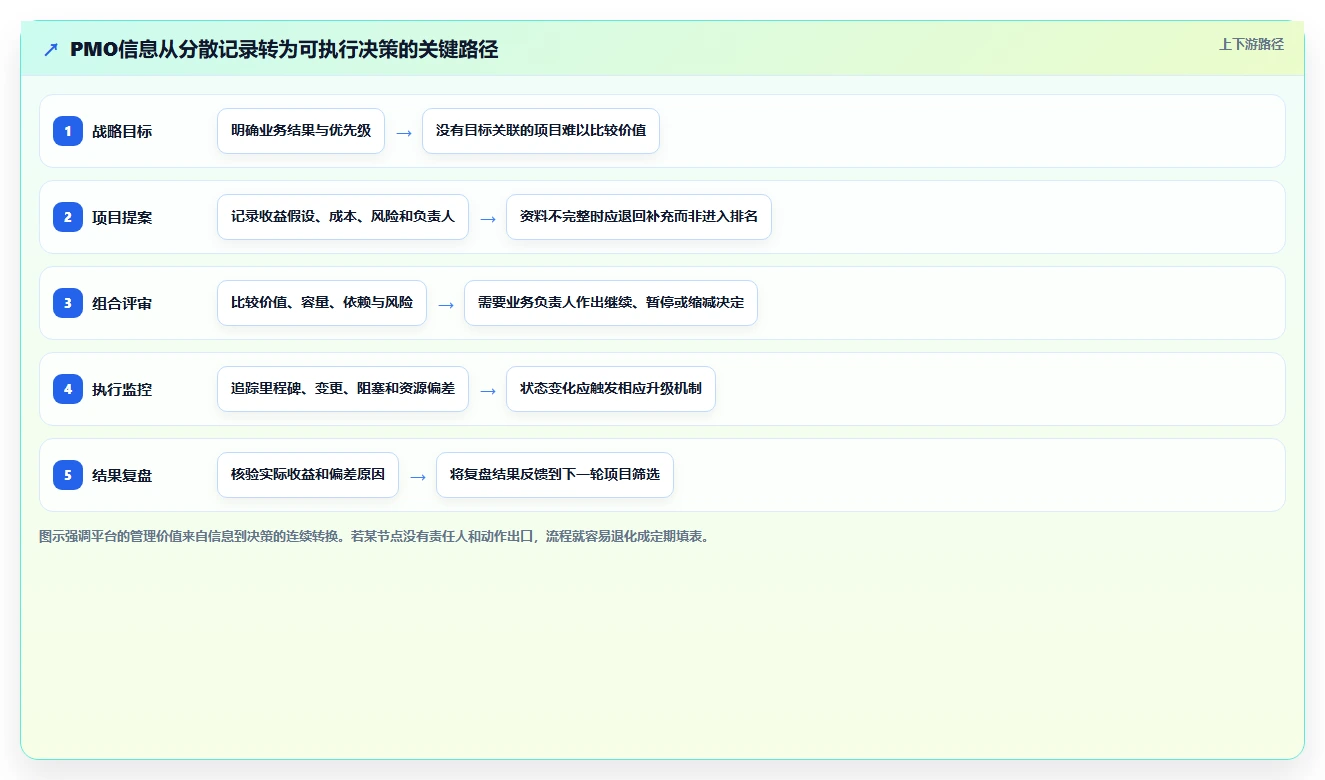Click the PMO信息从分散记录转为可执行决策的关键路径 title

tap(284, 49)
